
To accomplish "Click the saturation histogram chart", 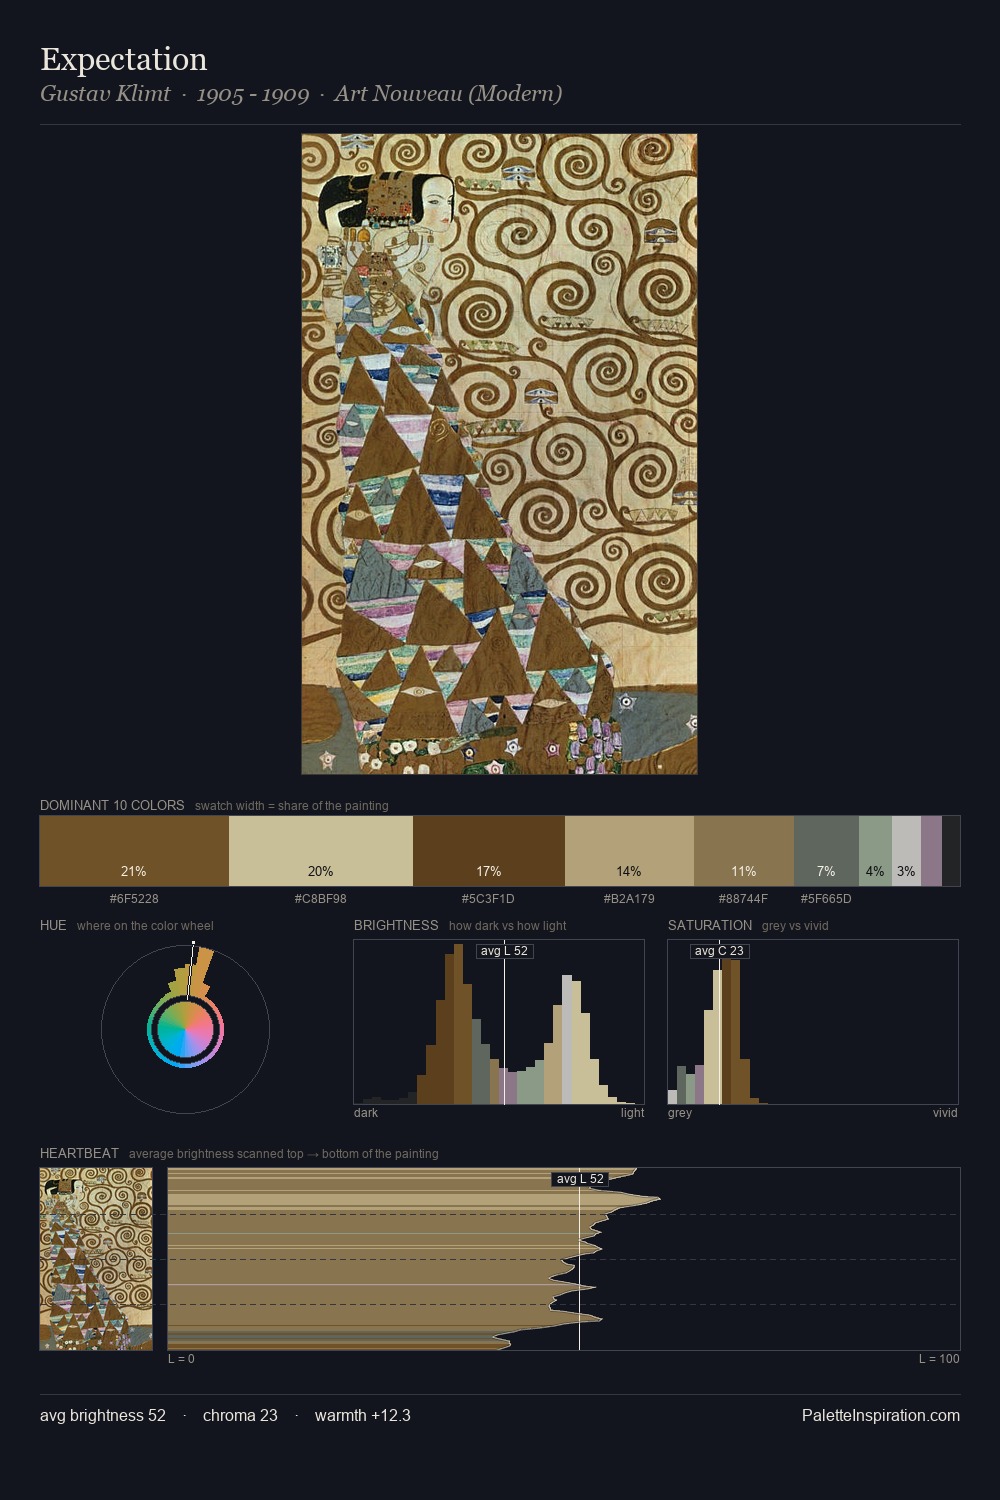I will 813,1022.
